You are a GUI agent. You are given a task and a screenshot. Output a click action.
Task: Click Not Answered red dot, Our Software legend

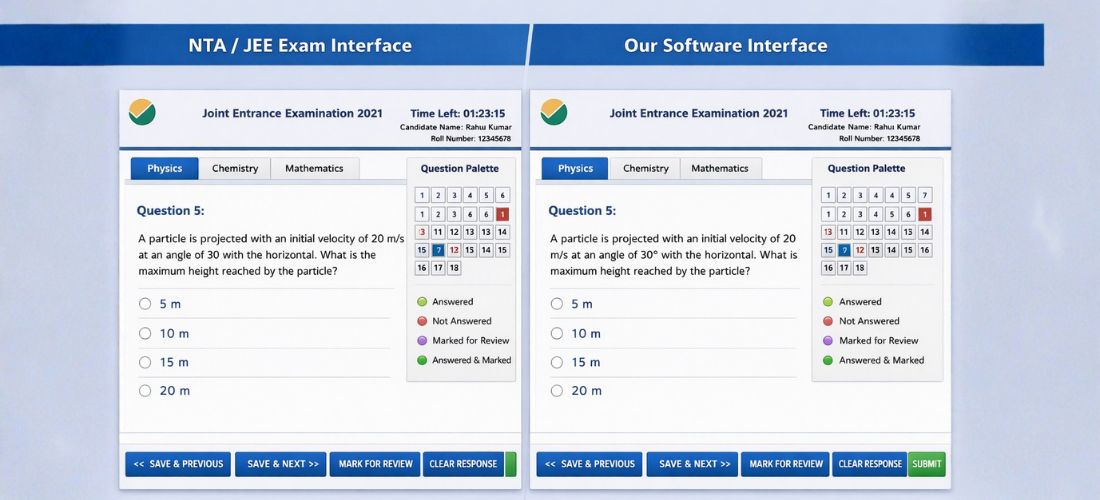(828, 321)
